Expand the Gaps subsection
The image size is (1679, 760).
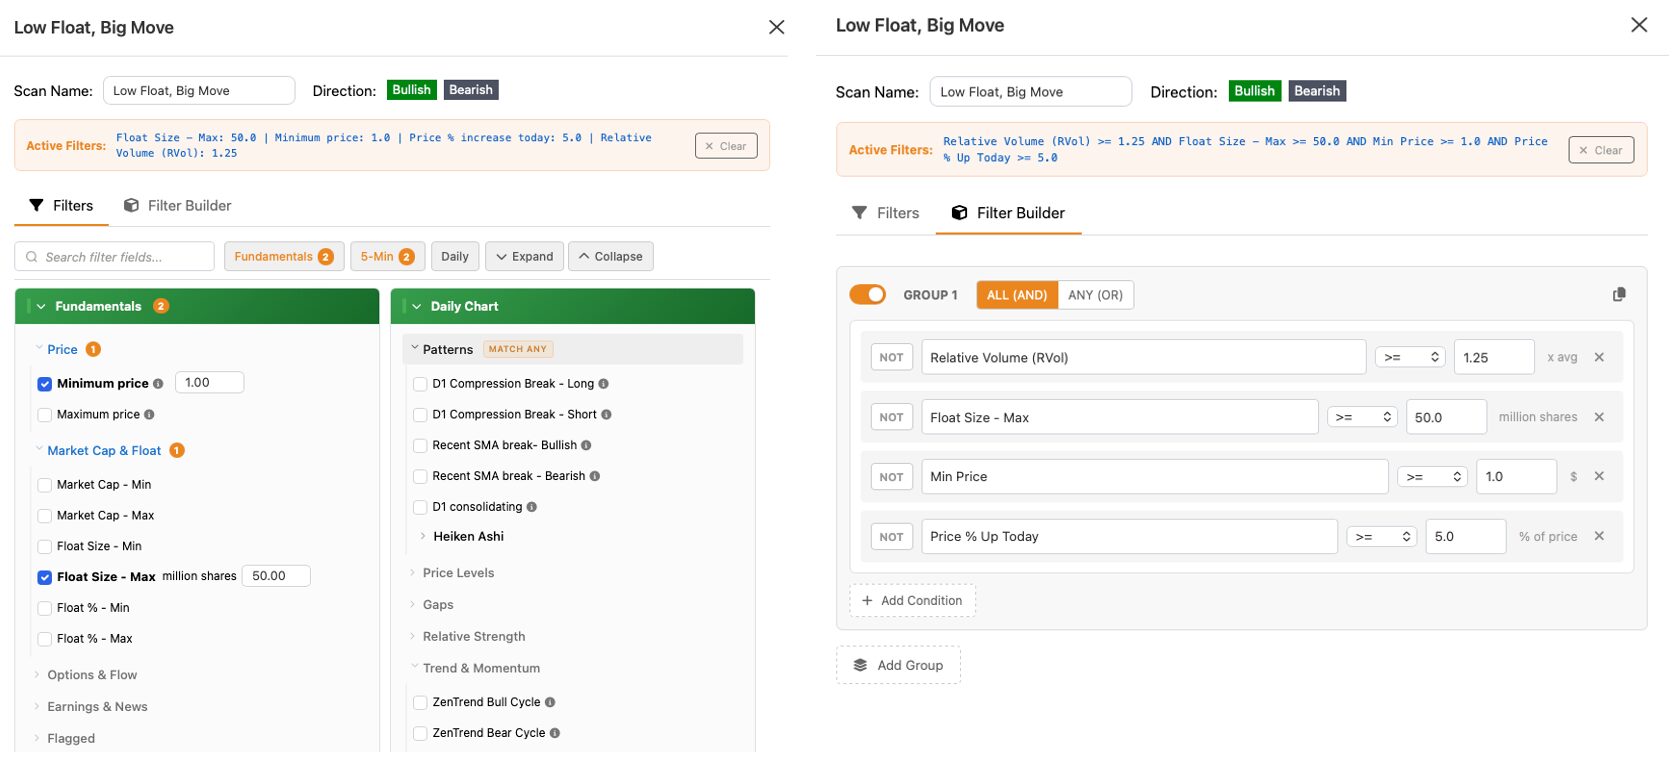438,605
